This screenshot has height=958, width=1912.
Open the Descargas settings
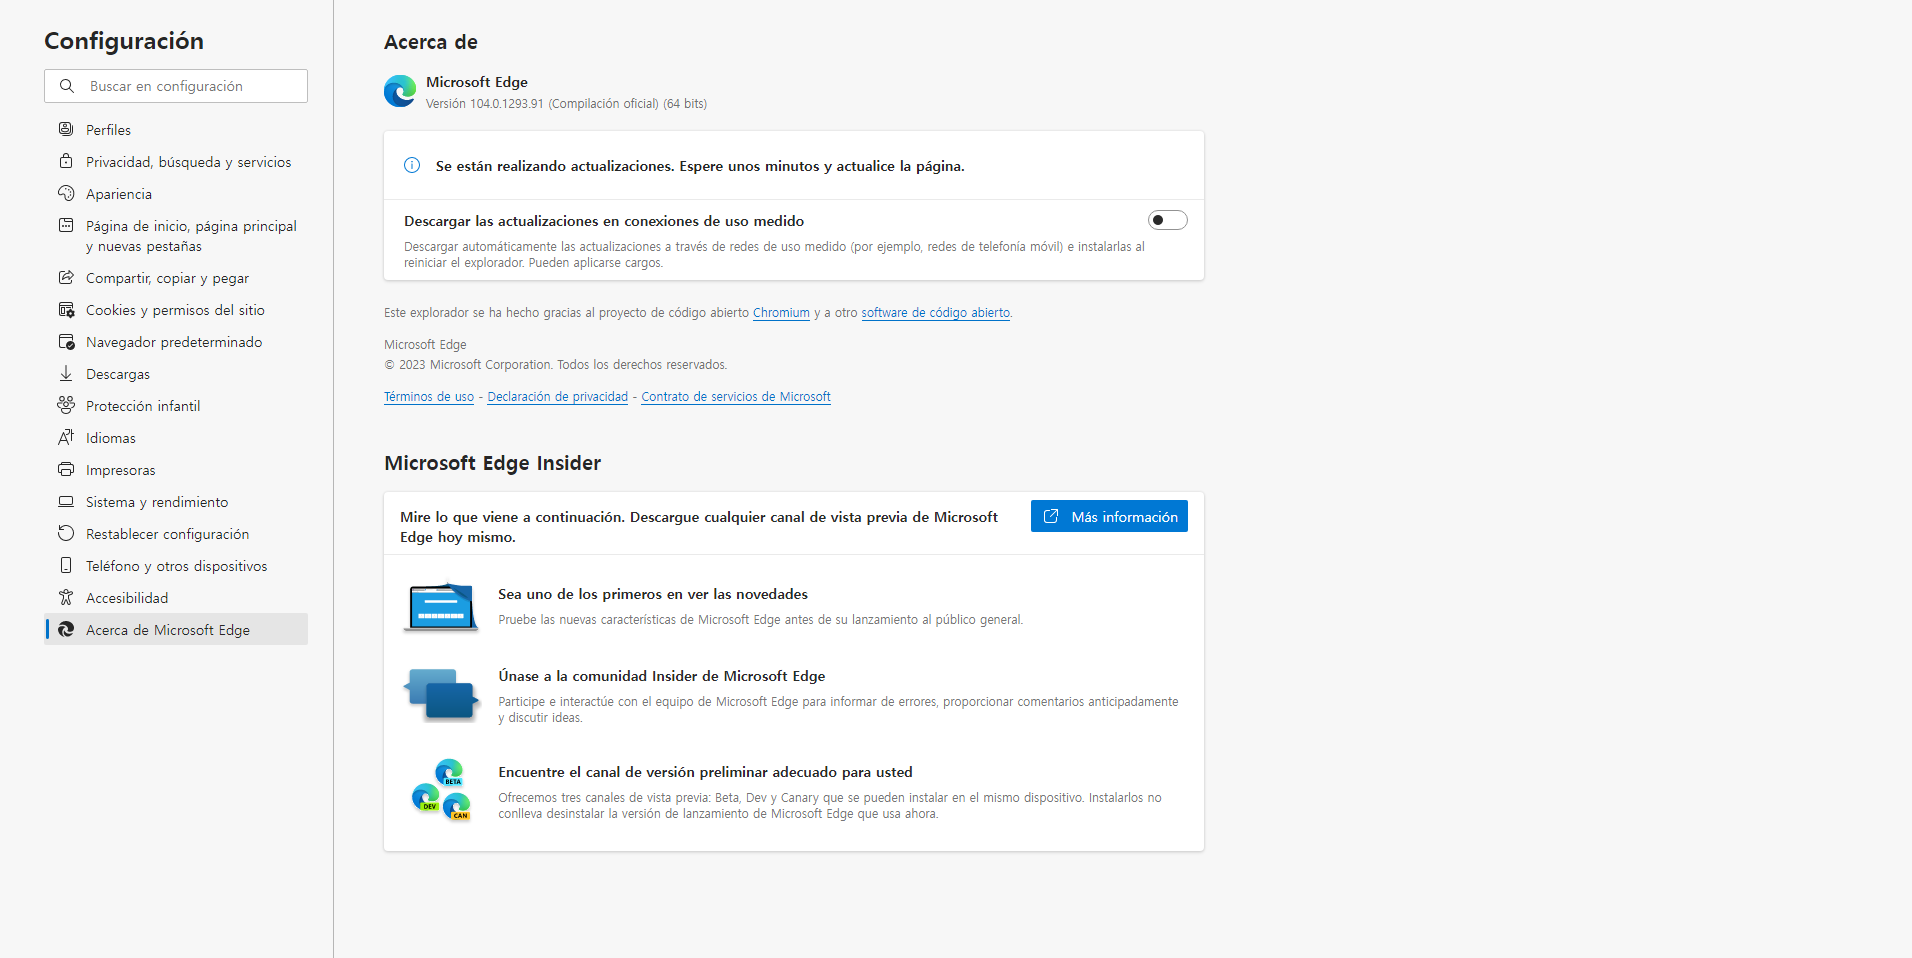tap(176, 374)
